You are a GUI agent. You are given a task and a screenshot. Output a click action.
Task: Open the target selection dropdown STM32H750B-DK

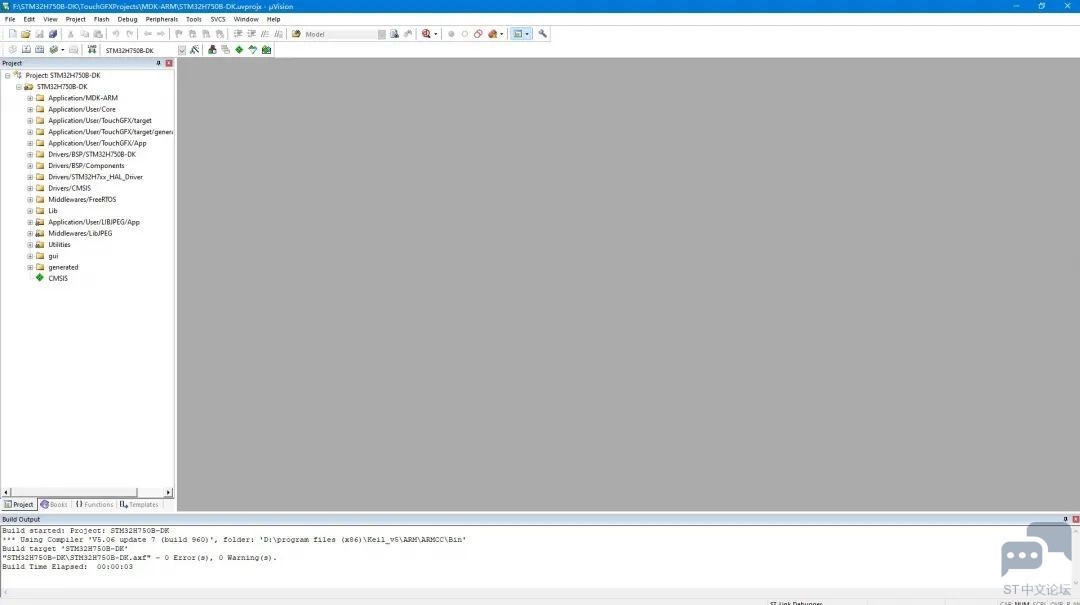[182, 50]
